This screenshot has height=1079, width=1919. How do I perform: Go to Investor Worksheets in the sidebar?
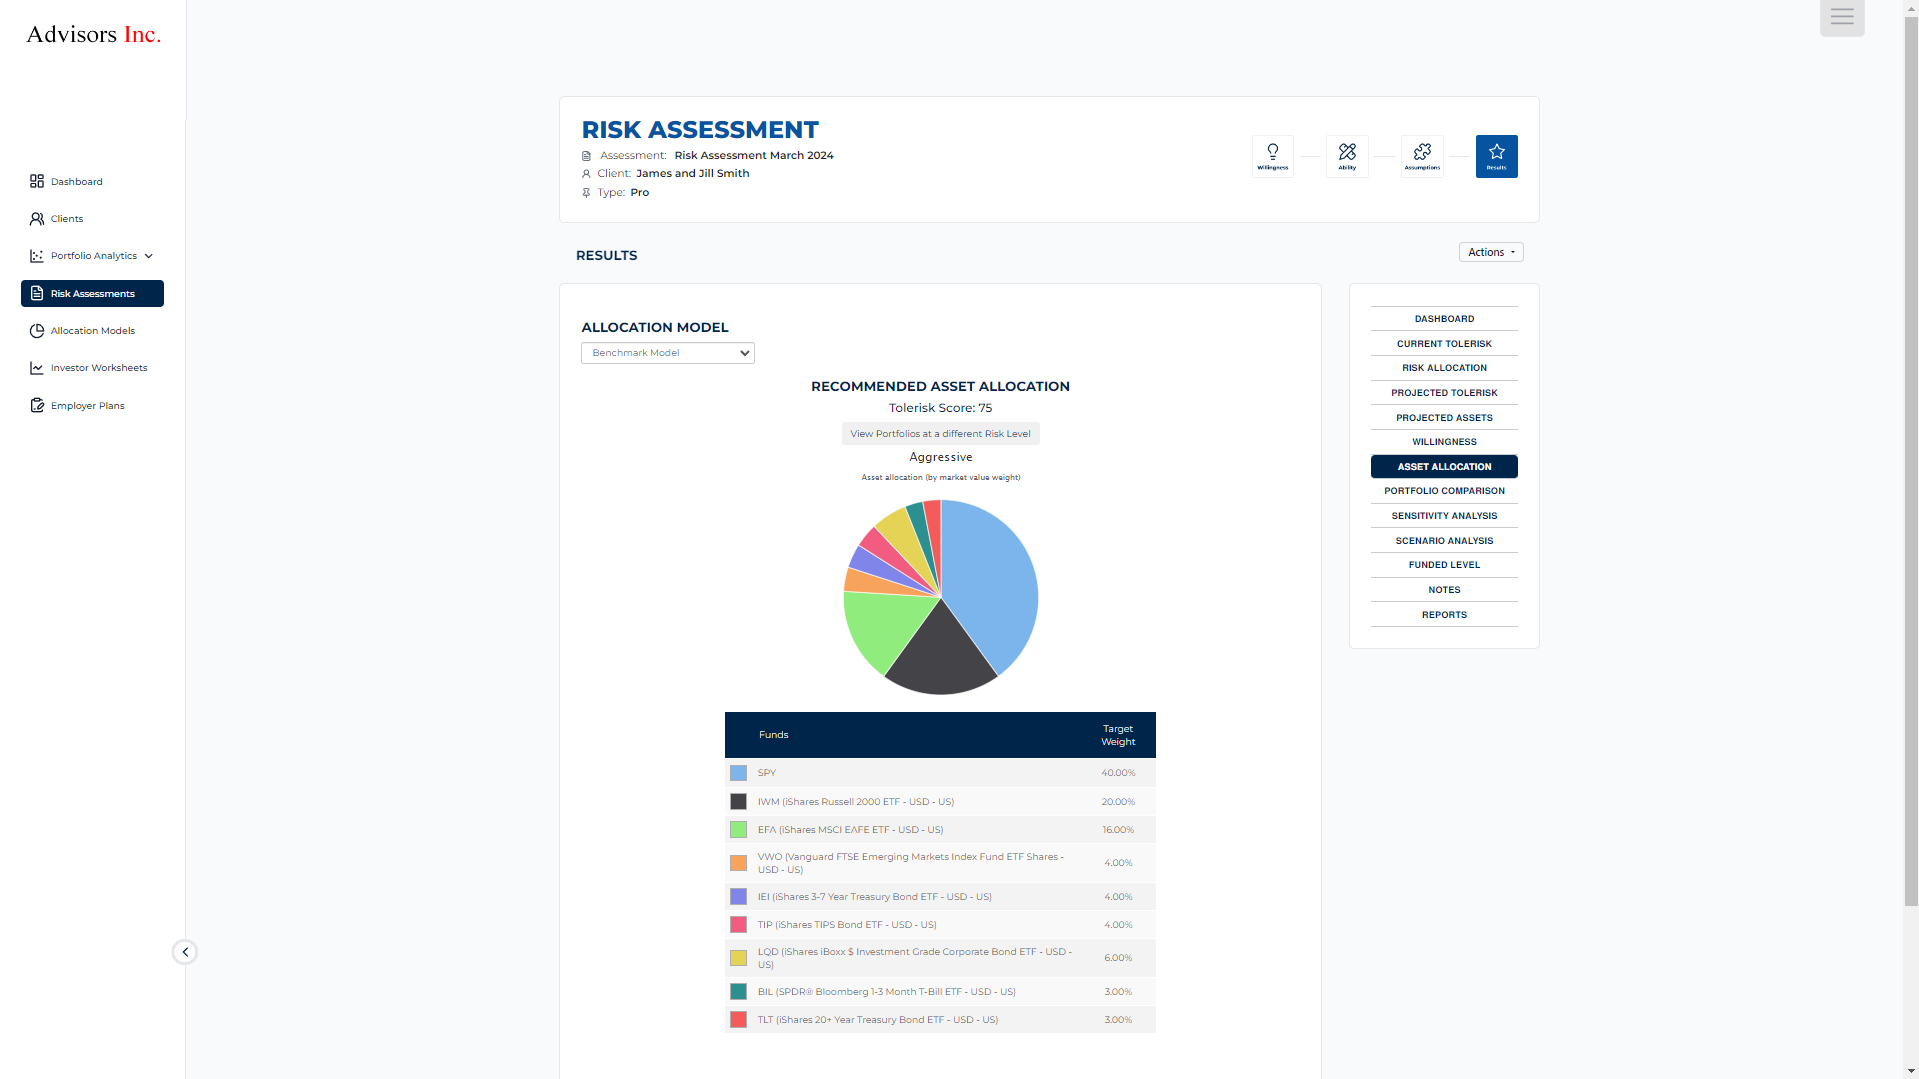(x=98, y=368)
